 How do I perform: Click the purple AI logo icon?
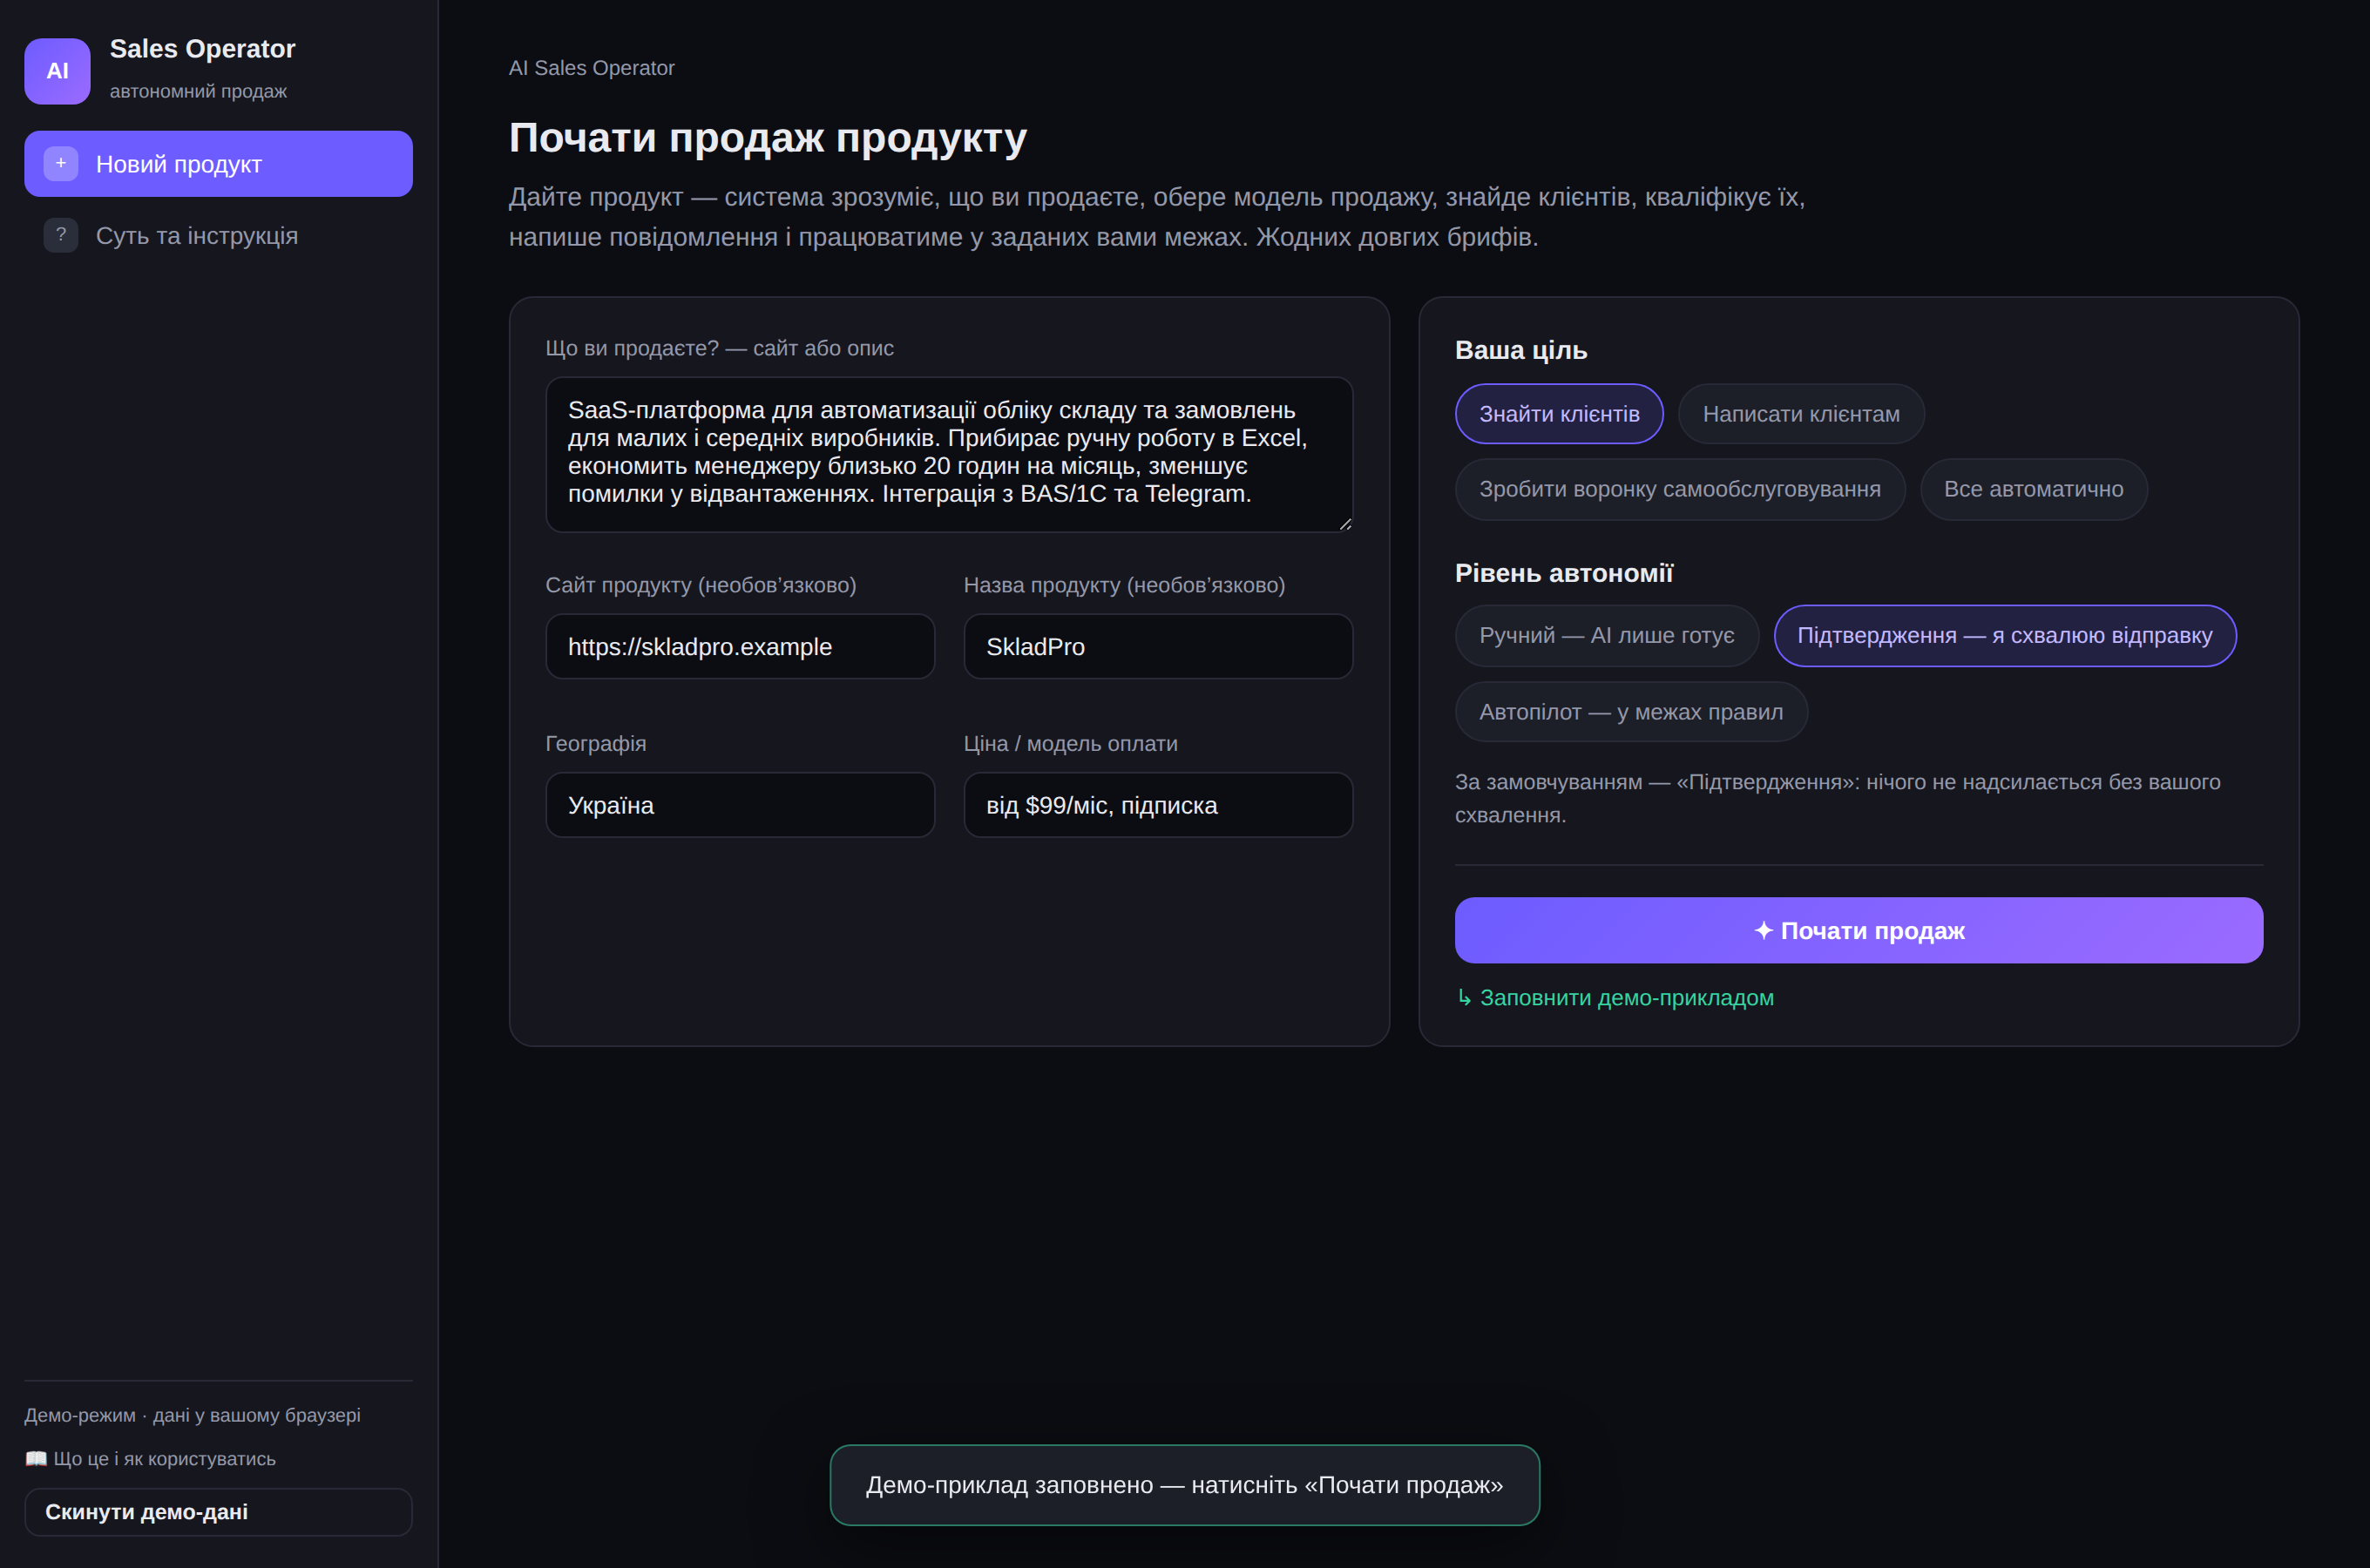pyautogui.click(x=57, y=71)
